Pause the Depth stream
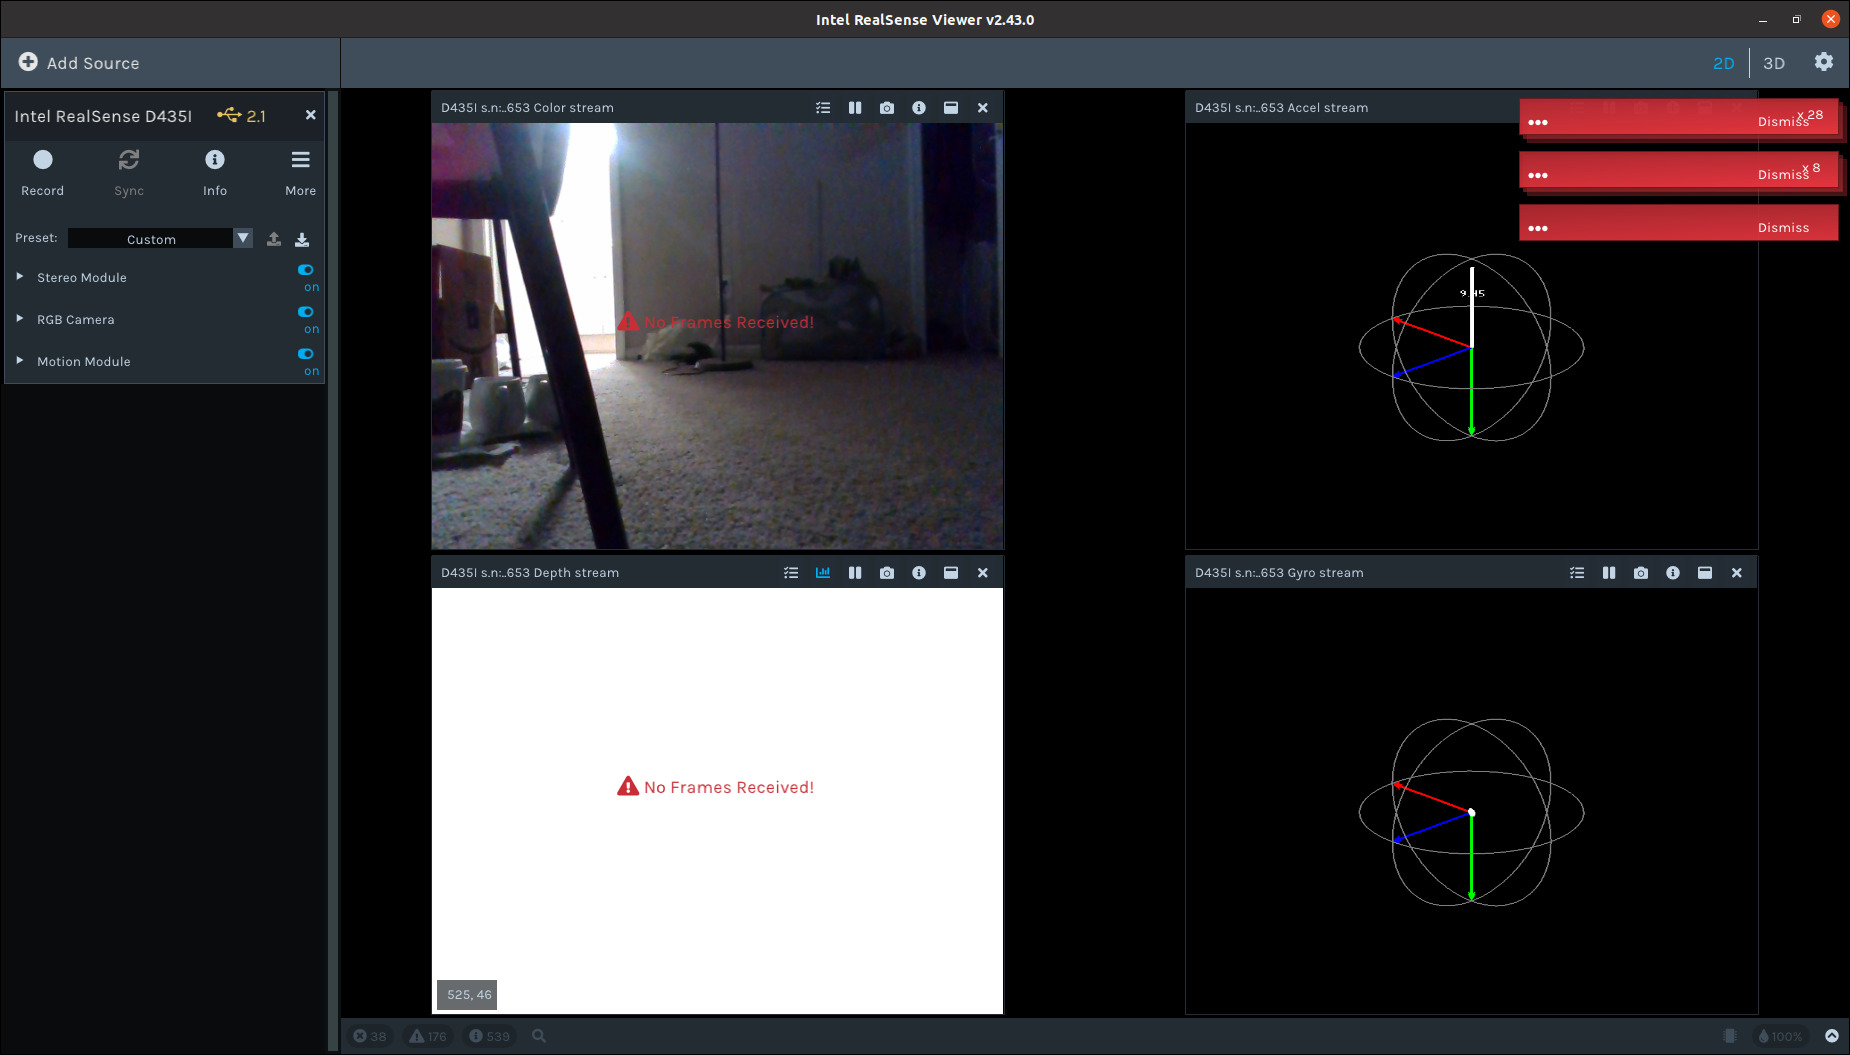The width and height of the screenshot is (1850, 1055). click(855, 573)
